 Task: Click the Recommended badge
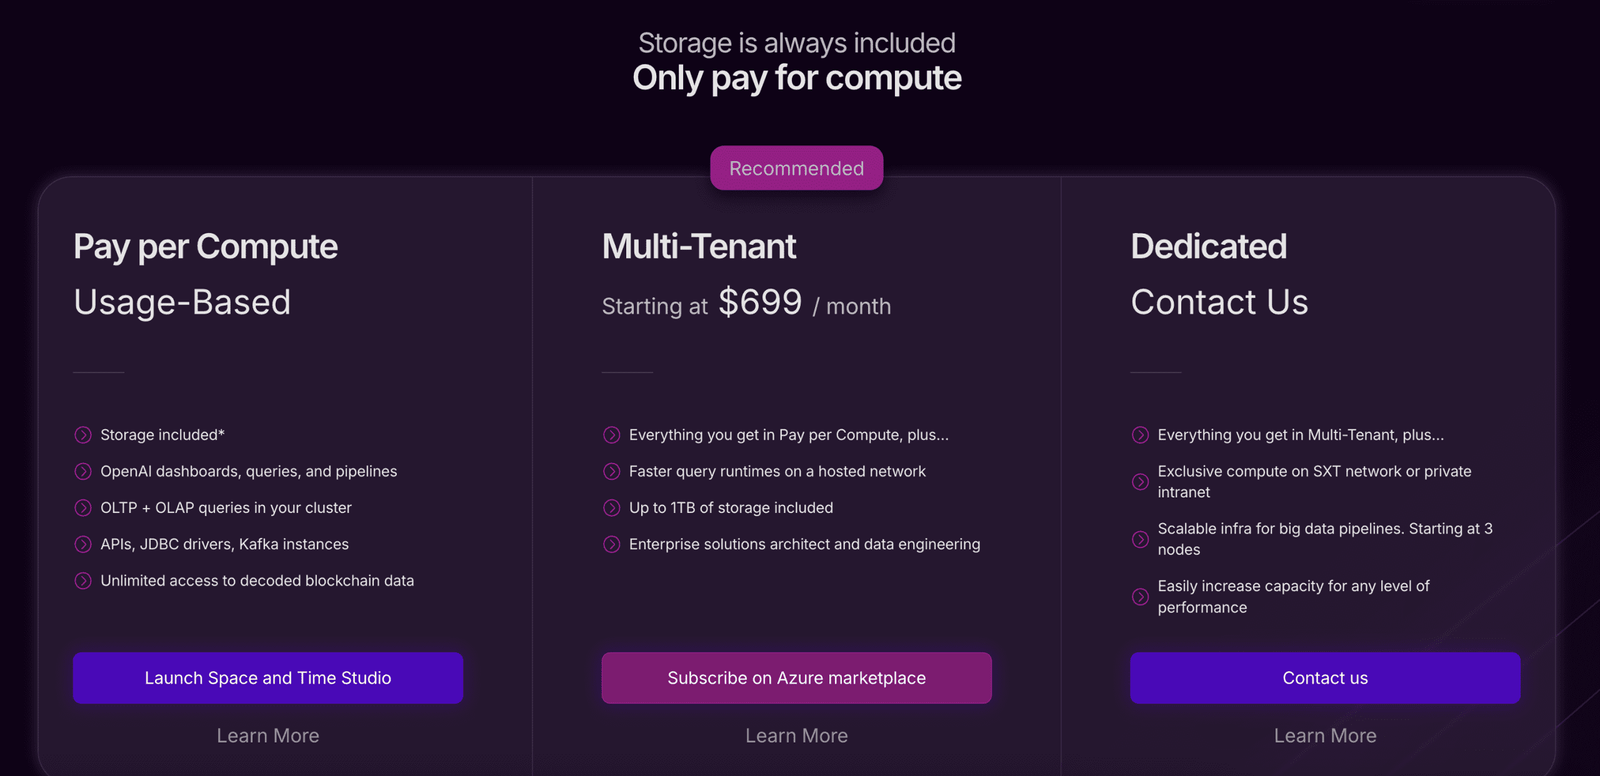pos(797,168)
